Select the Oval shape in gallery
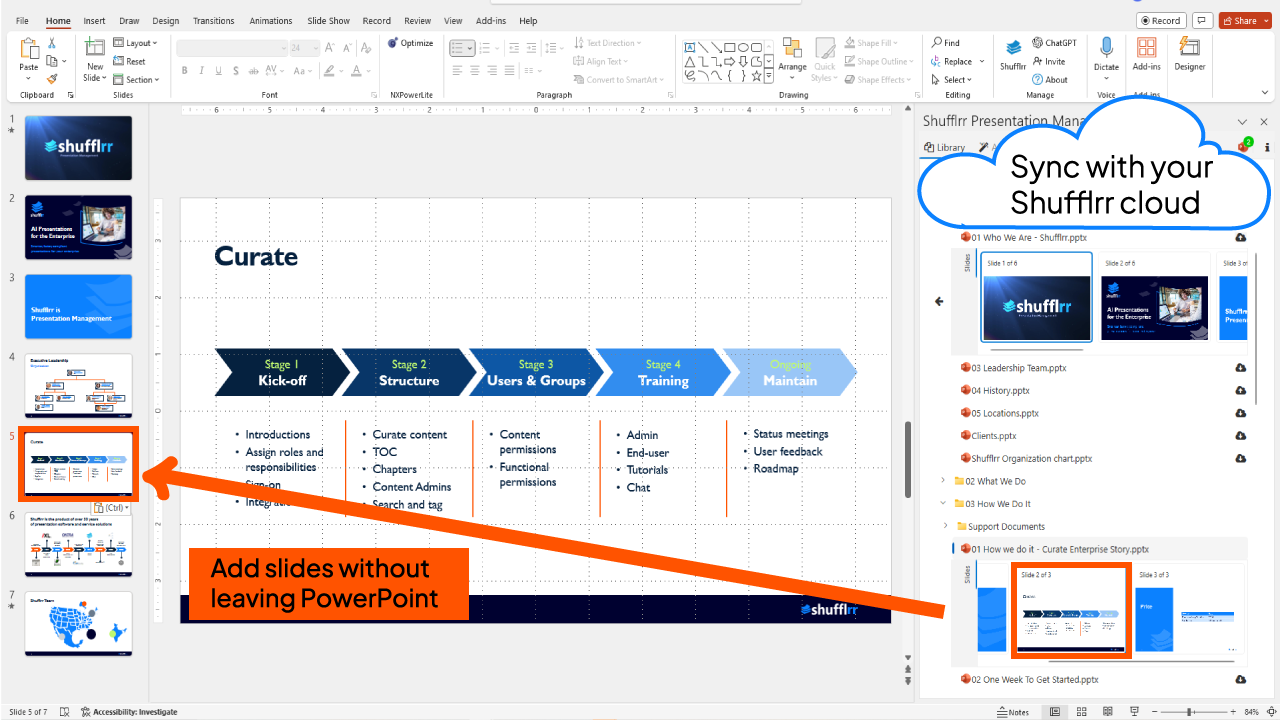1280x720 pixels. pos(745,47)
